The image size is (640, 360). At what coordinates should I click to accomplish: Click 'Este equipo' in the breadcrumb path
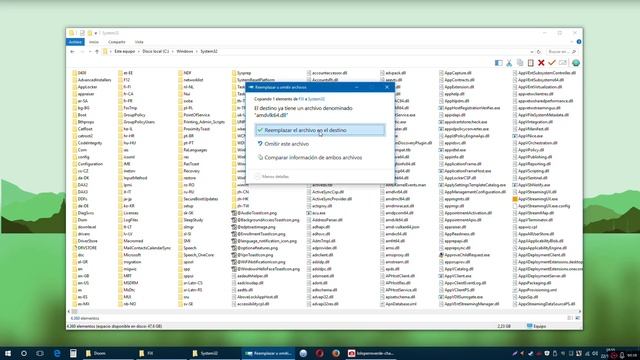coord(124,52)
